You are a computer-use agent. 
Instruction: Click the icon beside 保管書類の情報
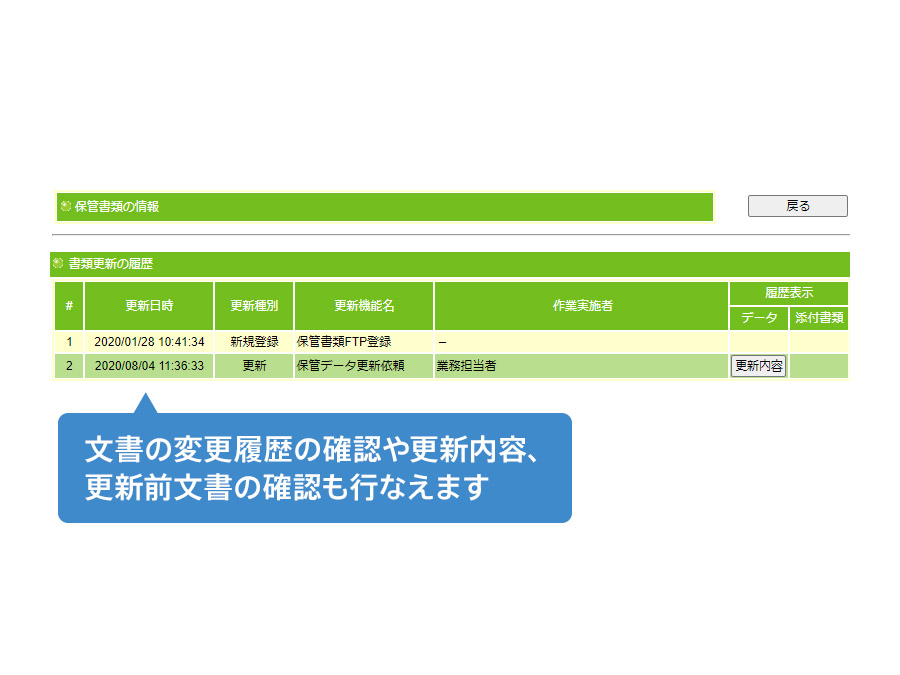click(x=66, y=207)
